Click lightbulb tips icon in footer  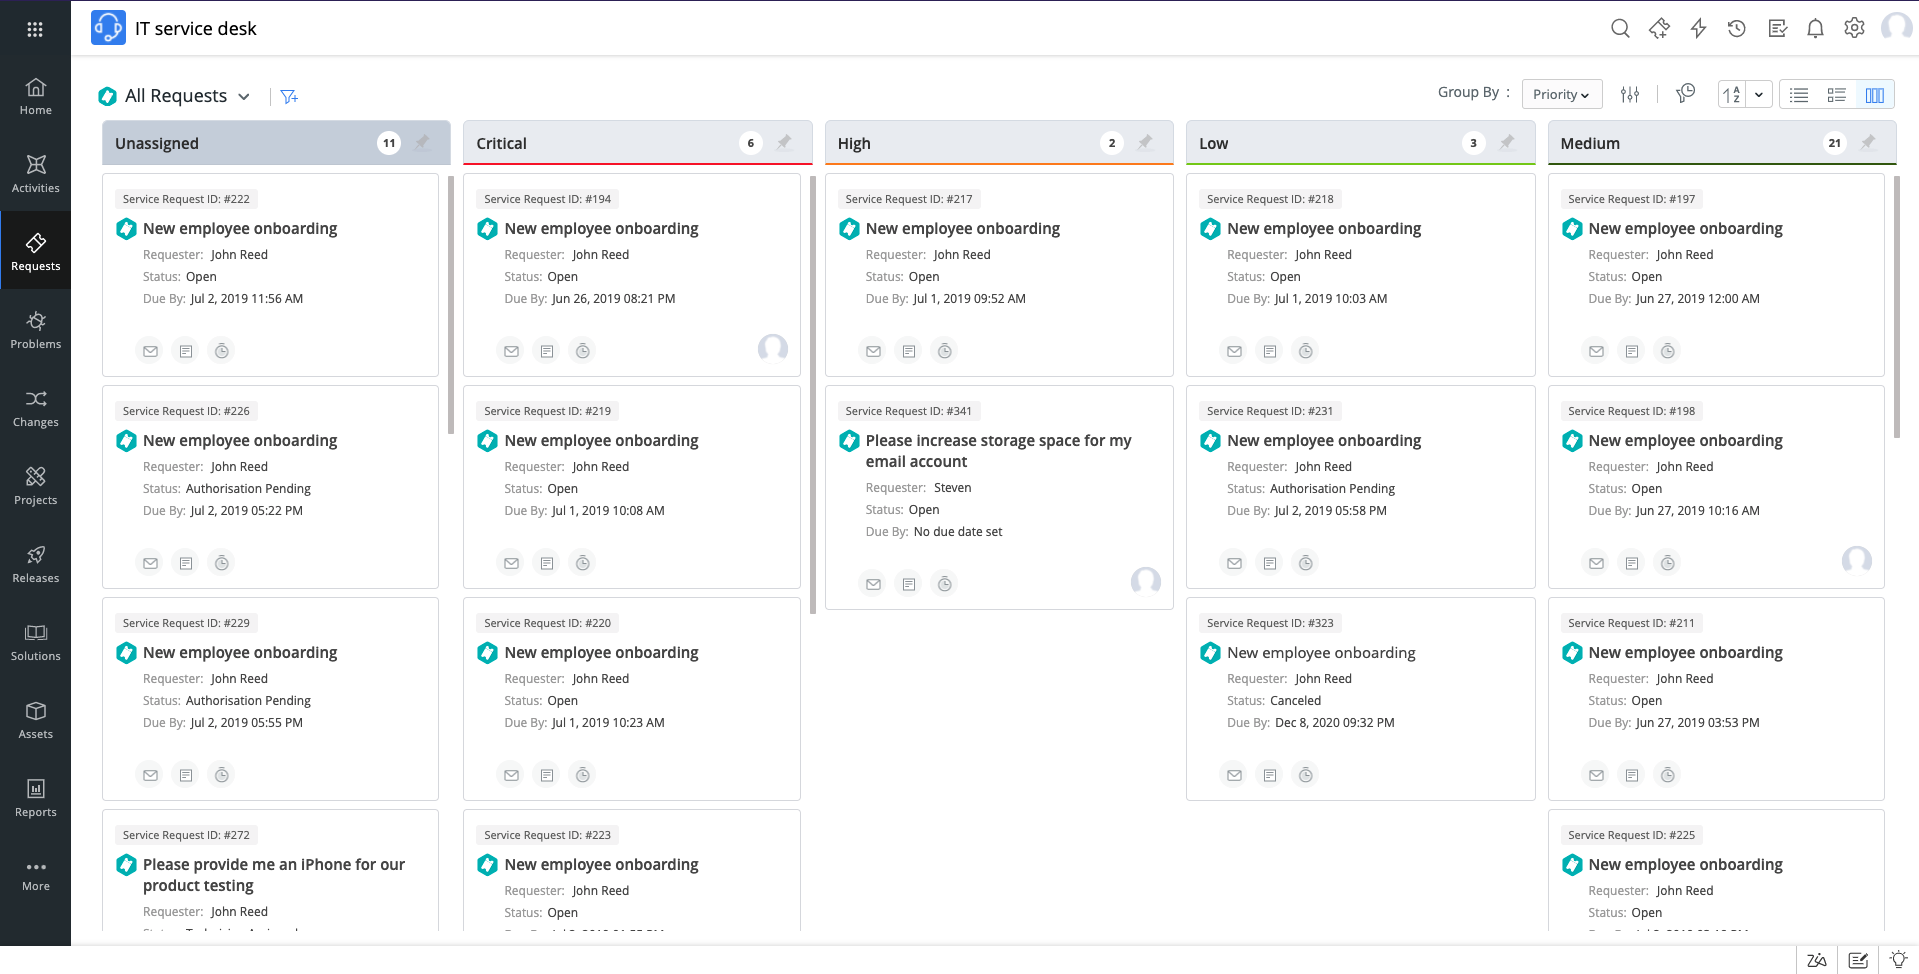point(1898,960)
